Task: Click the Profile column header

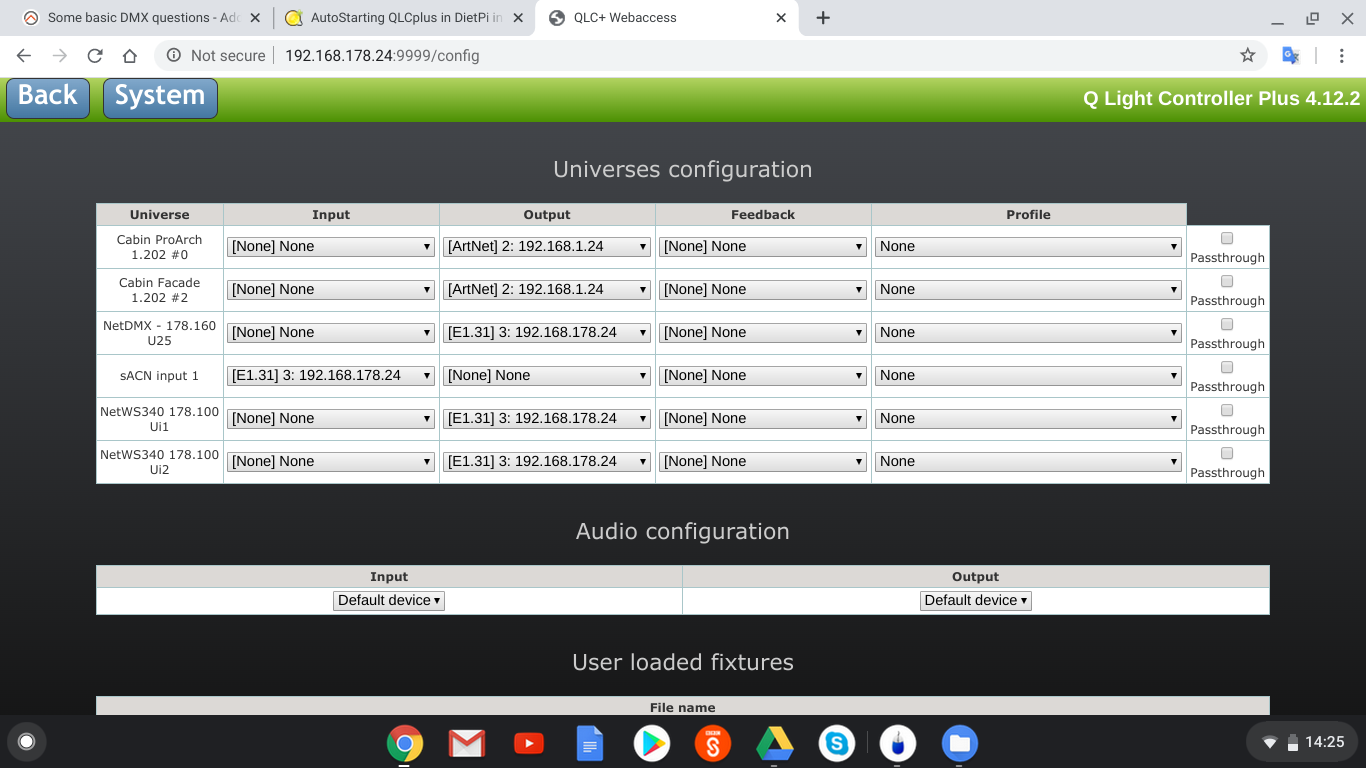Action: coord(1029,215)
